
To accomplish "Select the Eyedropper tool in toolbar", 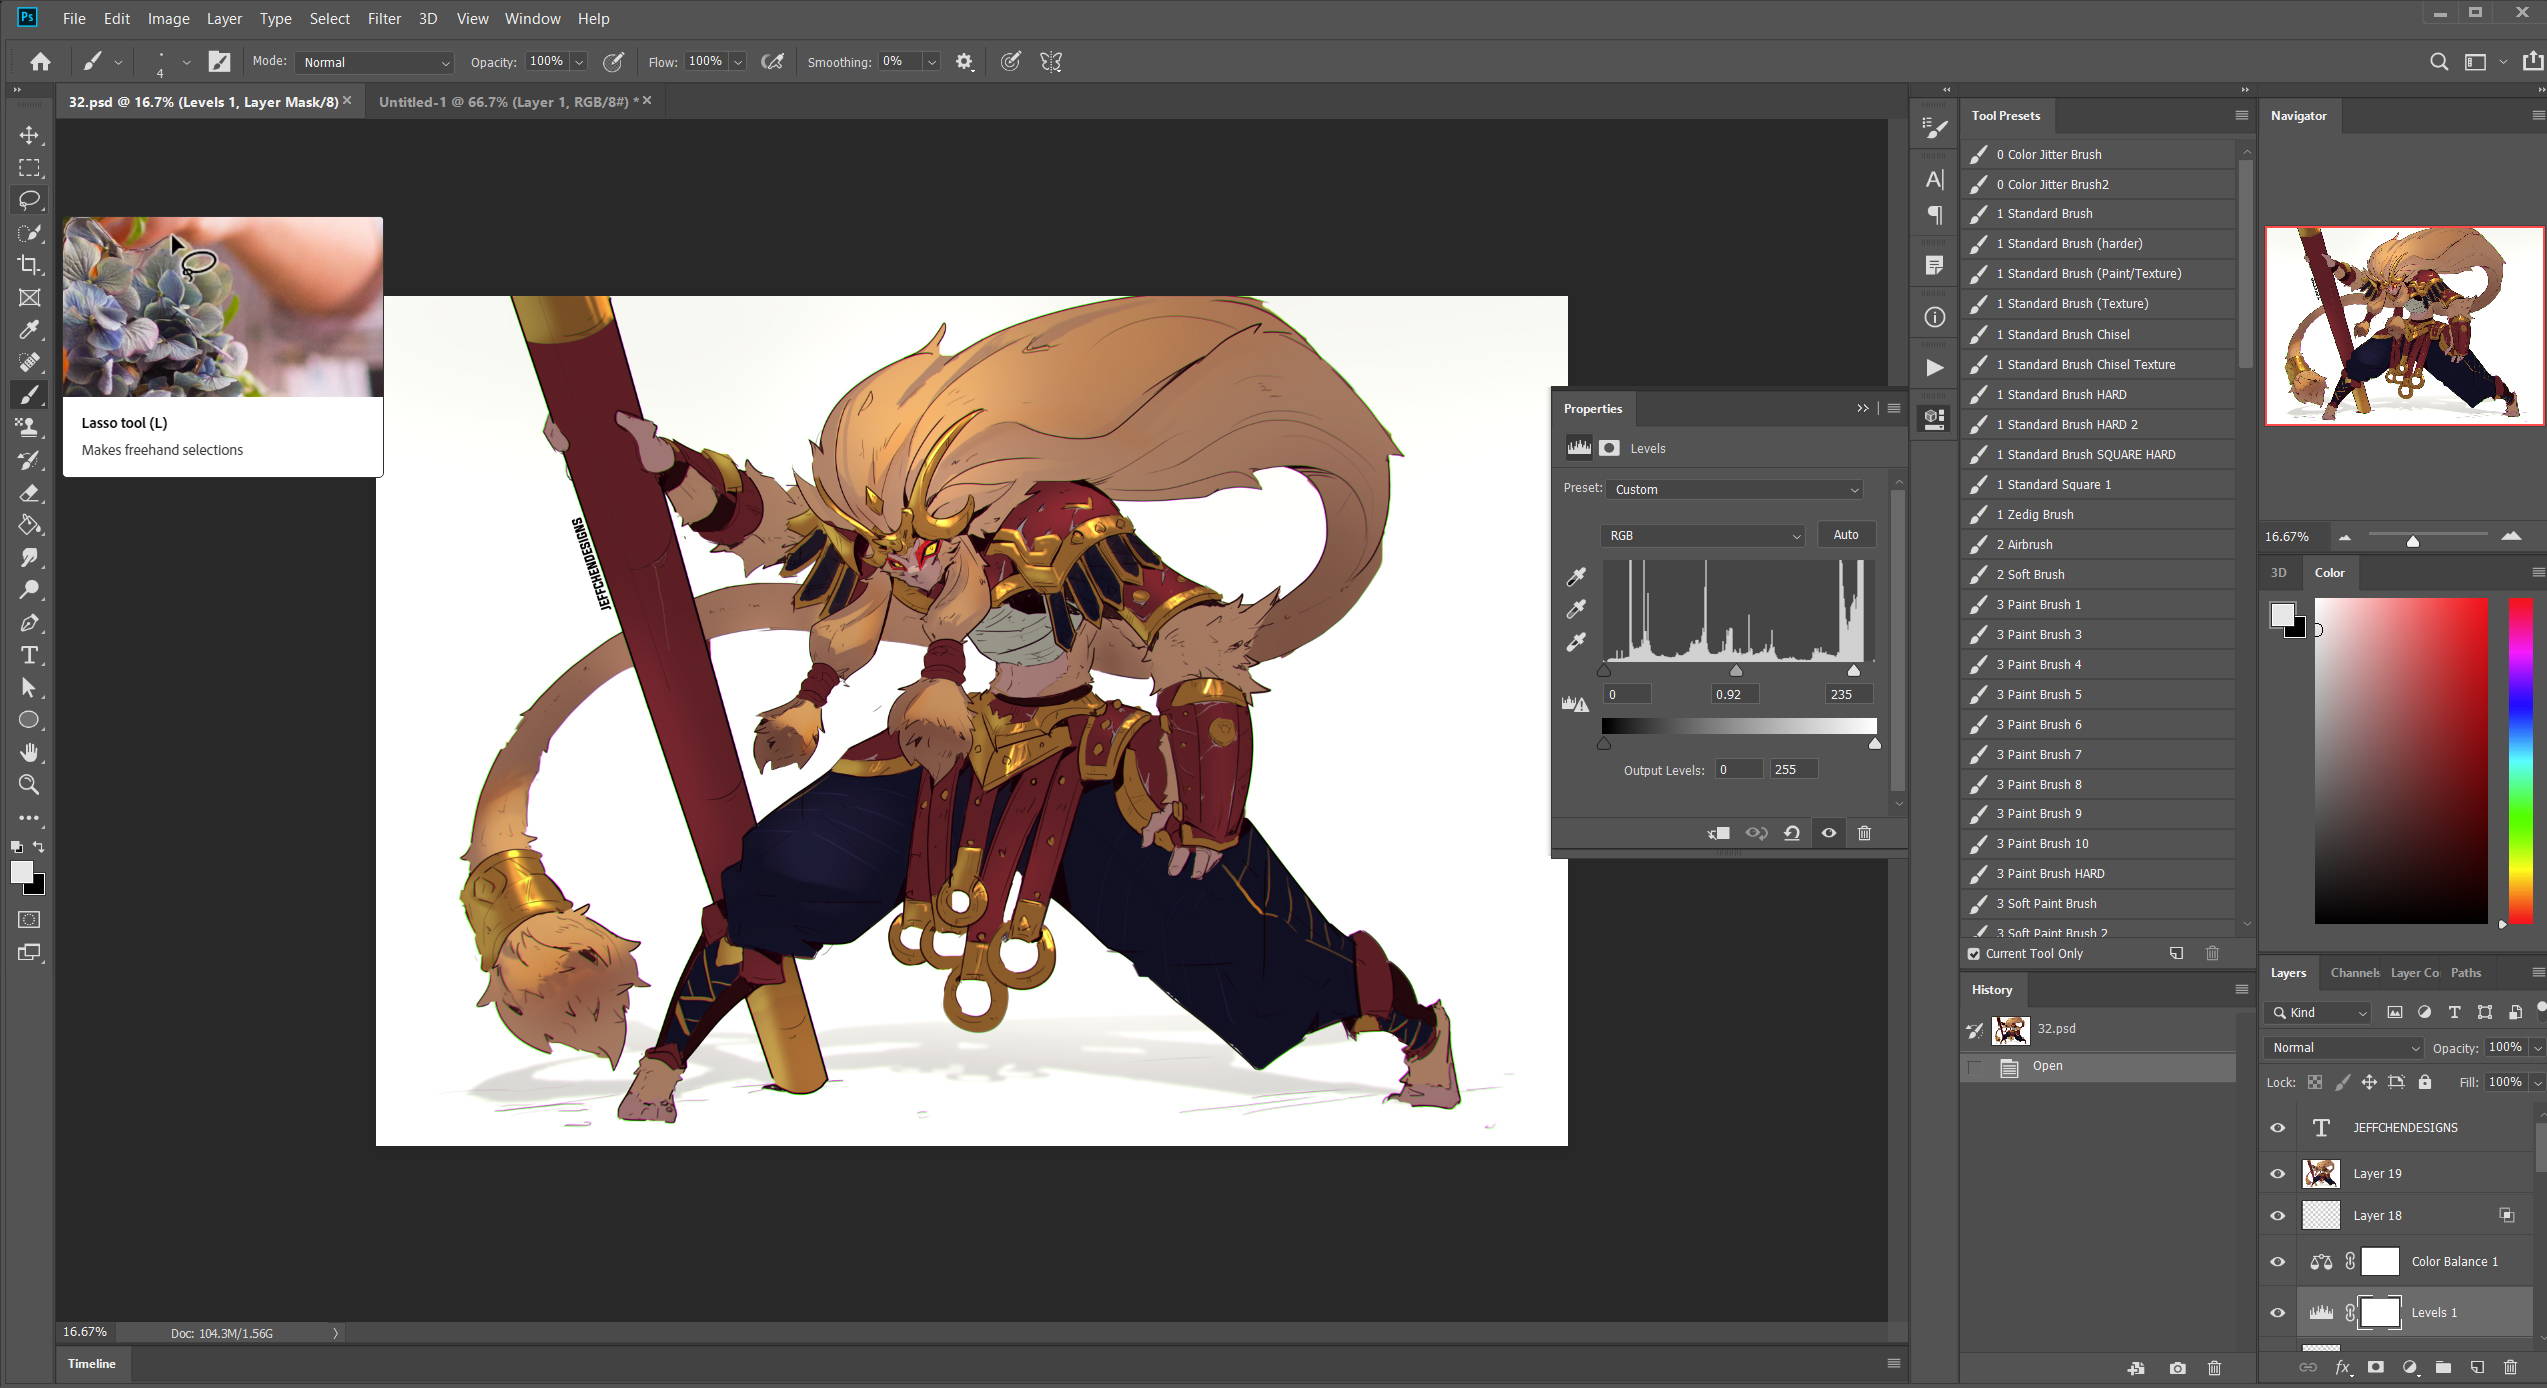I will point(29,330).
